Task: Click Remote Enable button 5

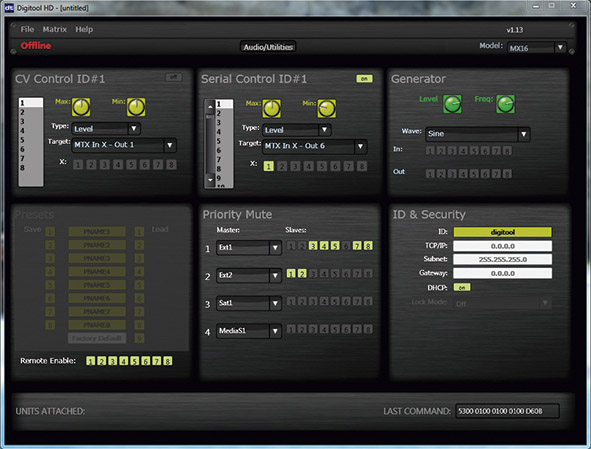Action: pos(135,361)
